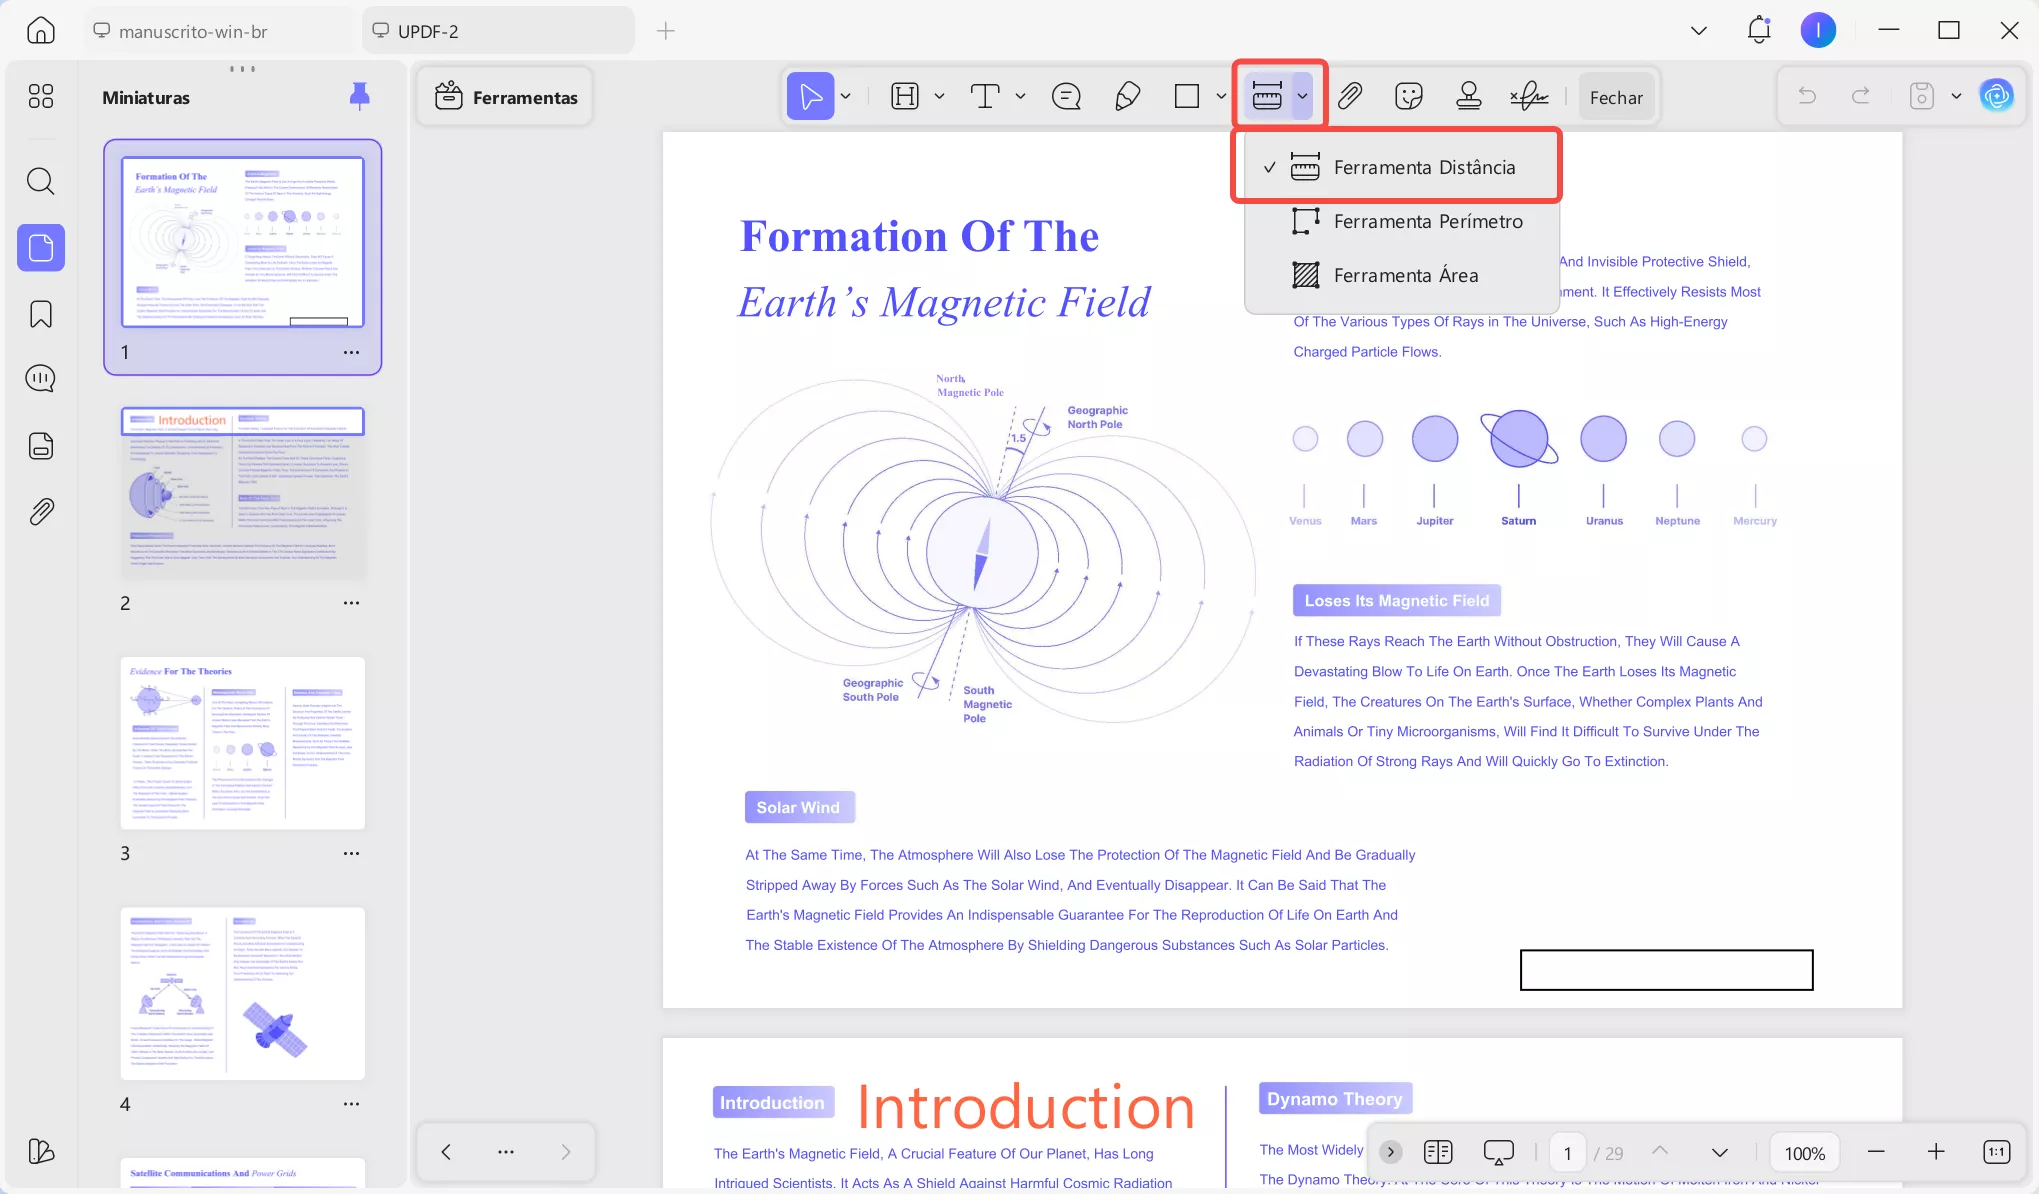Screen dimensions: 2039x1194
Task: Select checked Ferramenta Distância option
Action: (x=1423, y=167)
